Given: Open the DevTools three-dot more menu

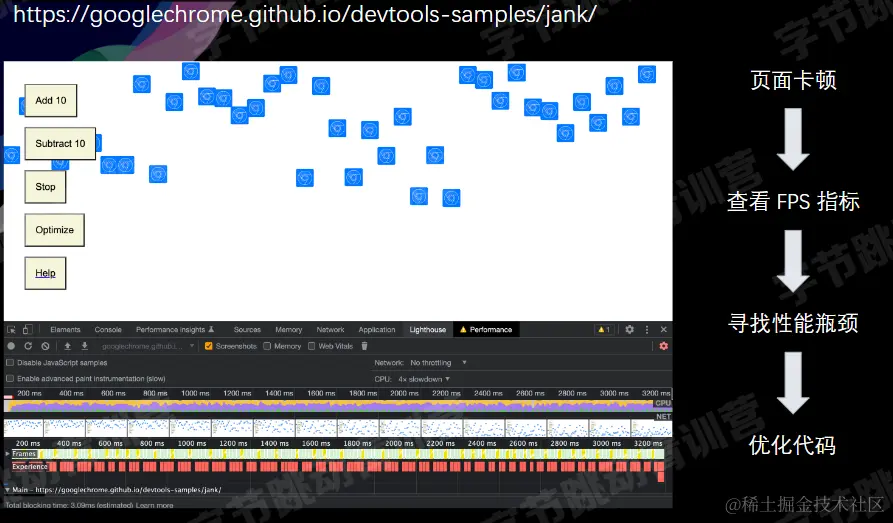Looking at the screenshot, I should (x=646, y=329).
